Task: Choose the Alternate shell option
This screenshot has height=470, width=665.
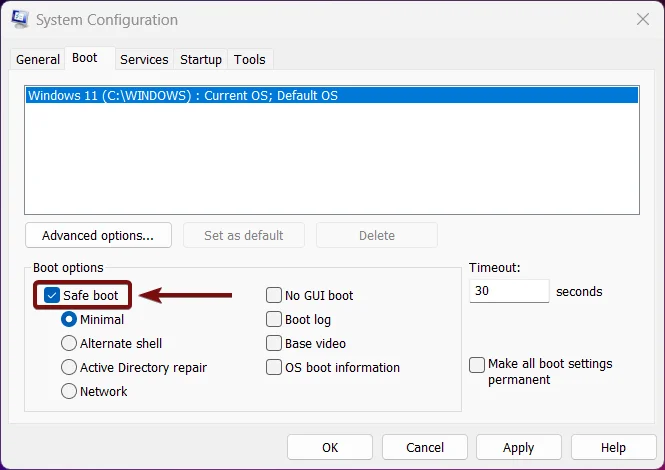Action: pos(69,343)
